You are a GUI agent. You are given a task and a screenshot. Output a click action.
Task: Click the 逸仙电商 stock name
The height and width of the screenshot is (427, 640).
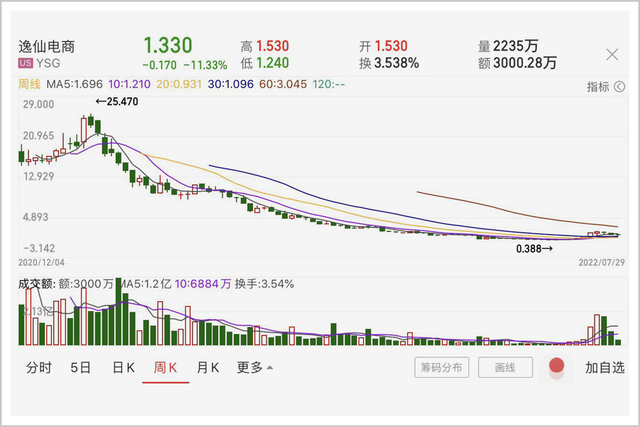(x=47, y=47)
